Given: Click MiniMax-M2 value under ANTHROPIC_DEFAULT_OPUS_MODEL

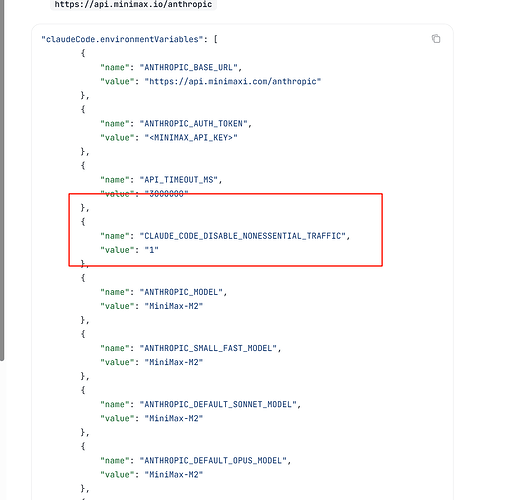Looking at the screenshot, I should pos(174,475).
